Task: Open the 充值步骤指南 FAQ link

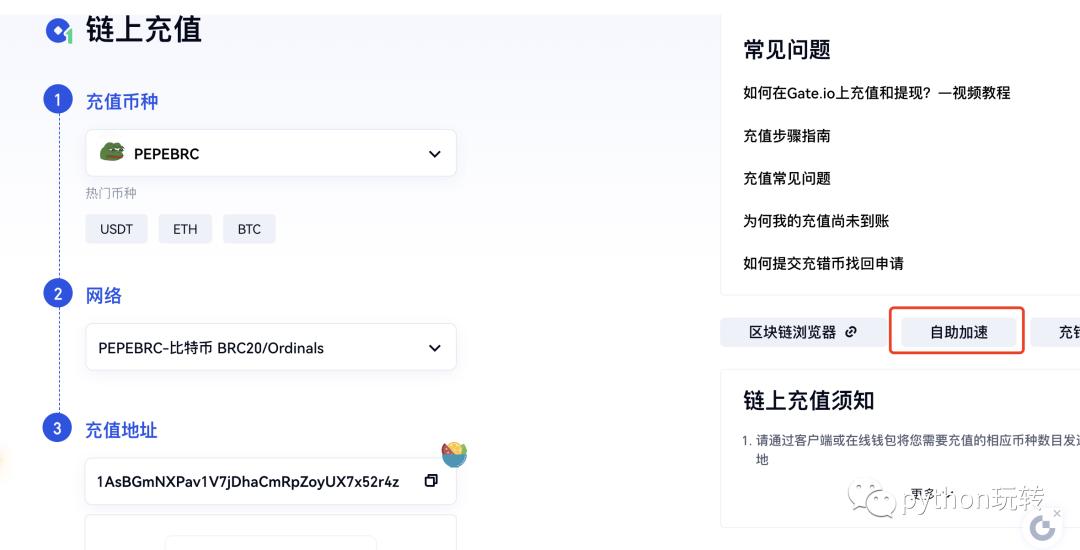Action: point(787,136)
